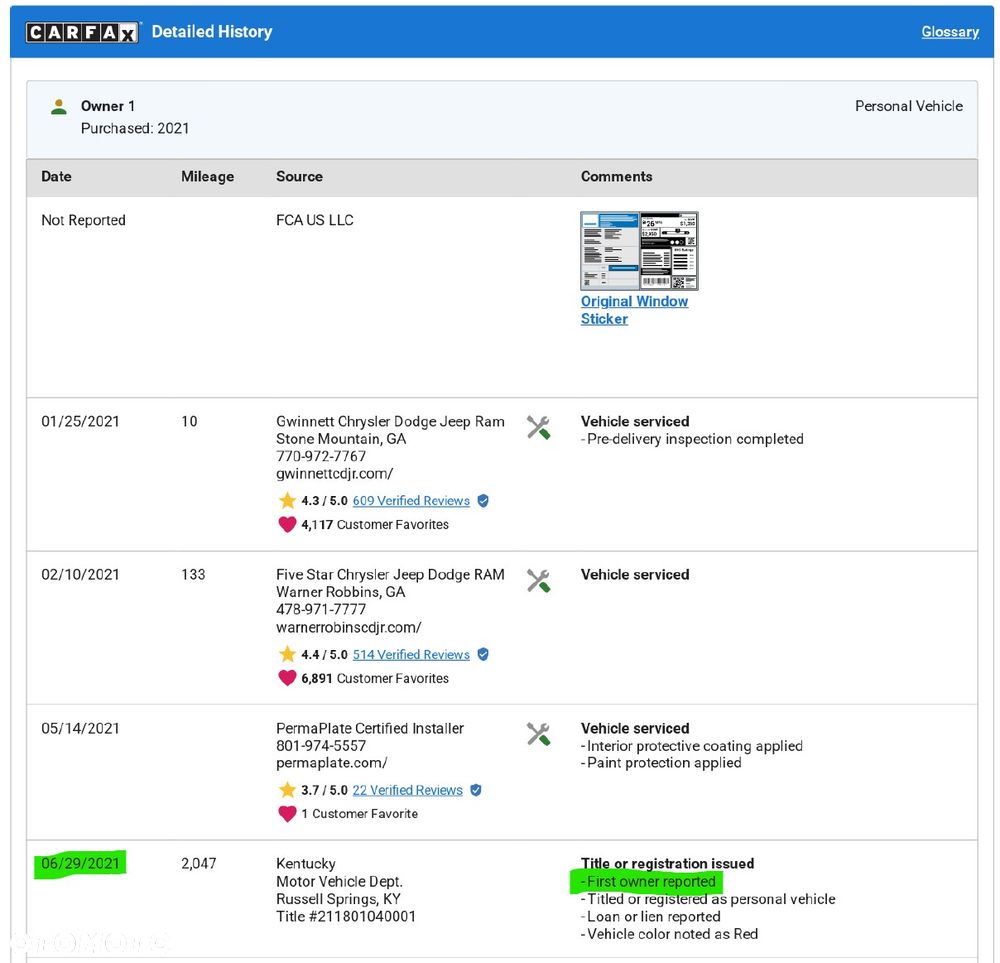Click 'Purchased: 2021' text

point(135,128)
